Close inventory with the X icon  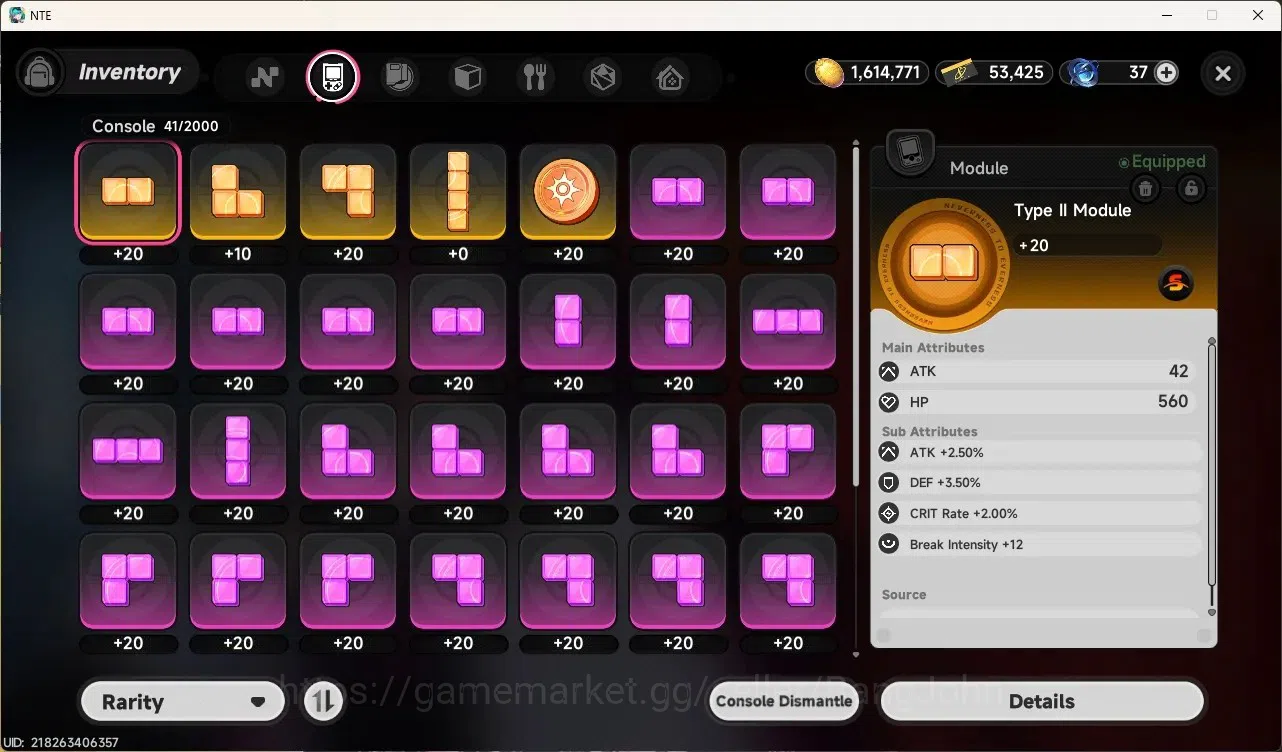(x=1222, y=73)
